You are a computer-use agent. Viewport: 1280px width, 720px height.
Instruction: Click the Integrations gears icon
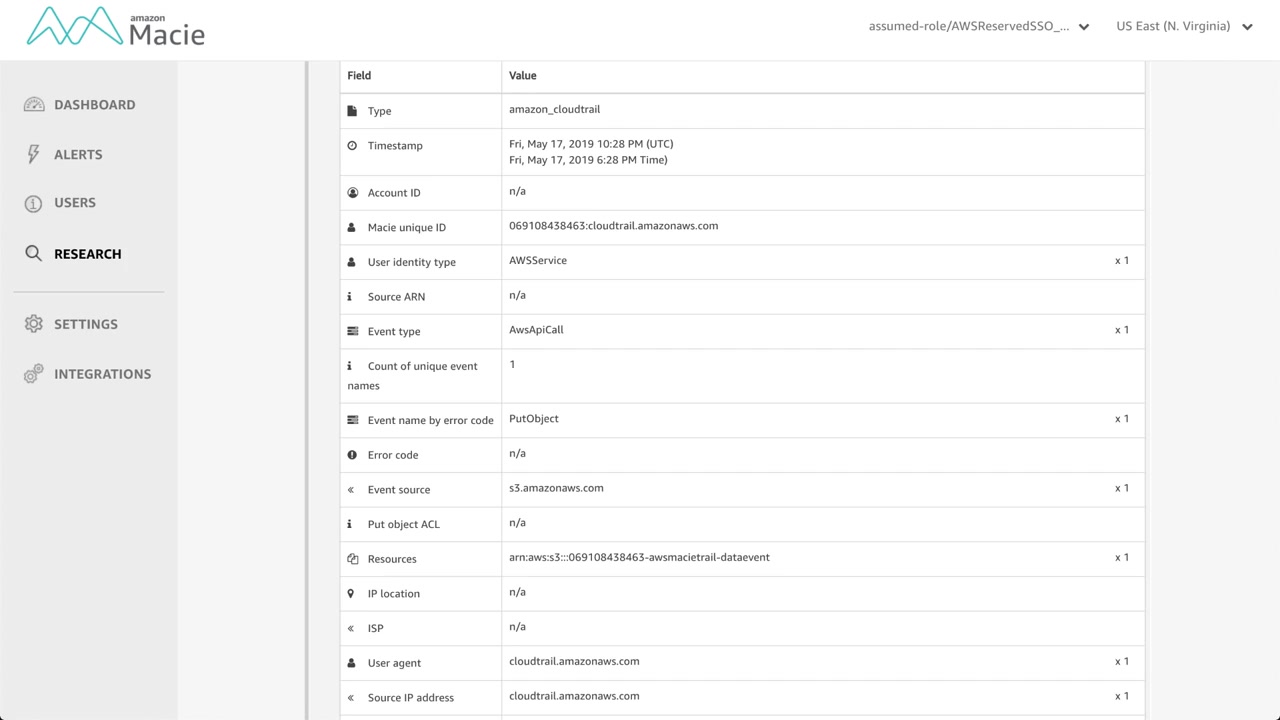[34, 374]
